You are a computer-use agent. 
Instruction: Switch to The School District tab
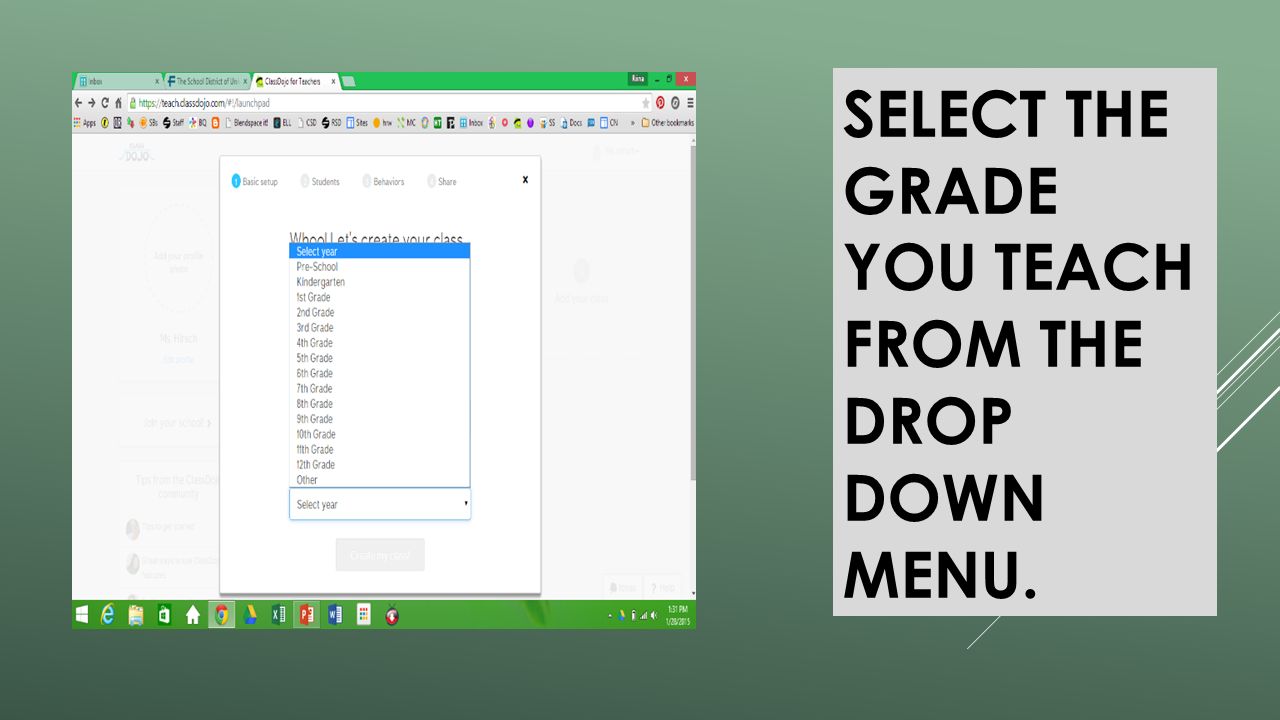206,81
